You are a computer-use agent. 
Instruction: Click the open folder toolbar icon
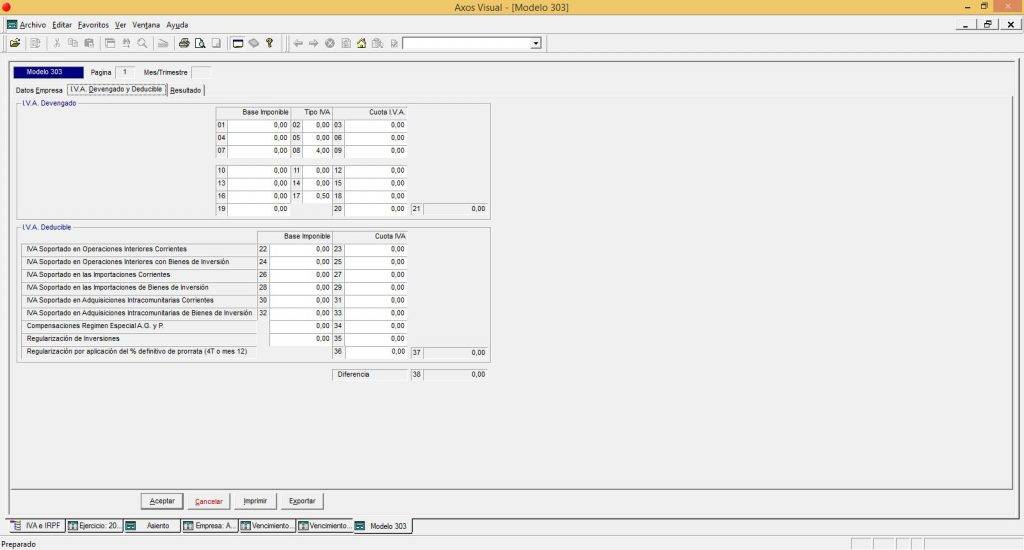click(14, 43)
